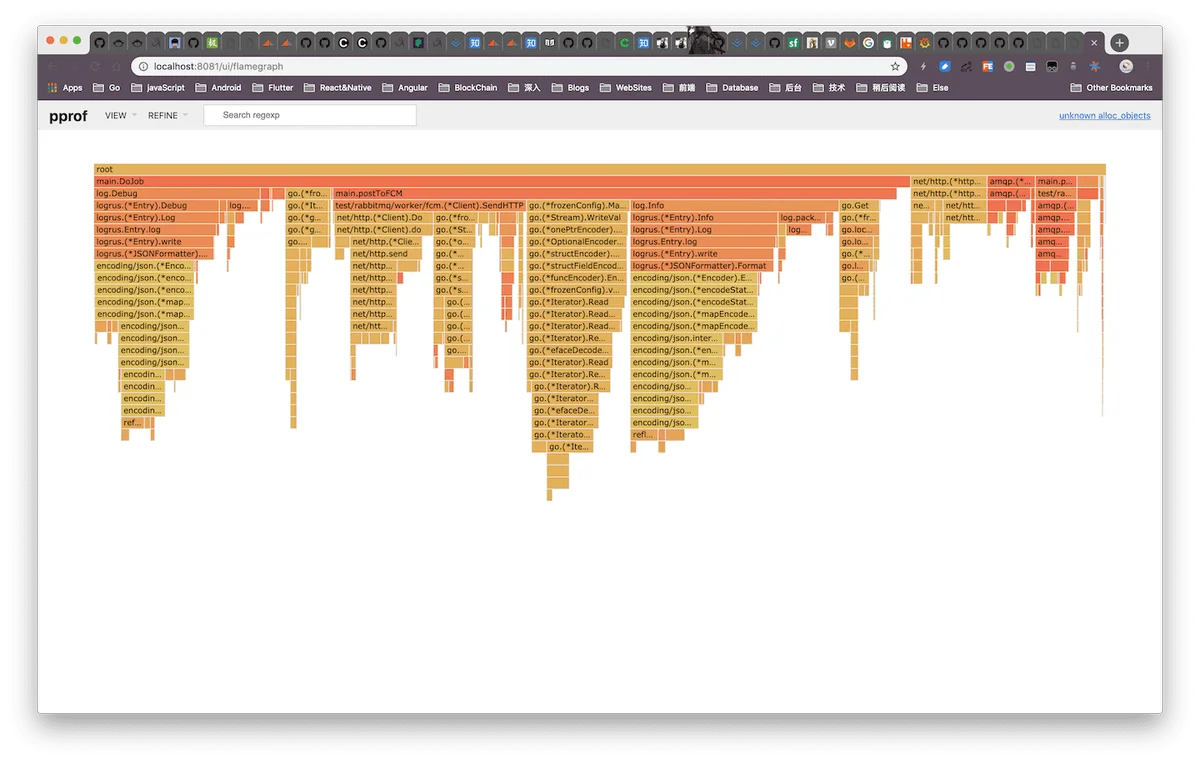This screenshot has width=1200, height=763.
Task: Open the React&Native bookmarks folder
Action: (x=338, y=88)
